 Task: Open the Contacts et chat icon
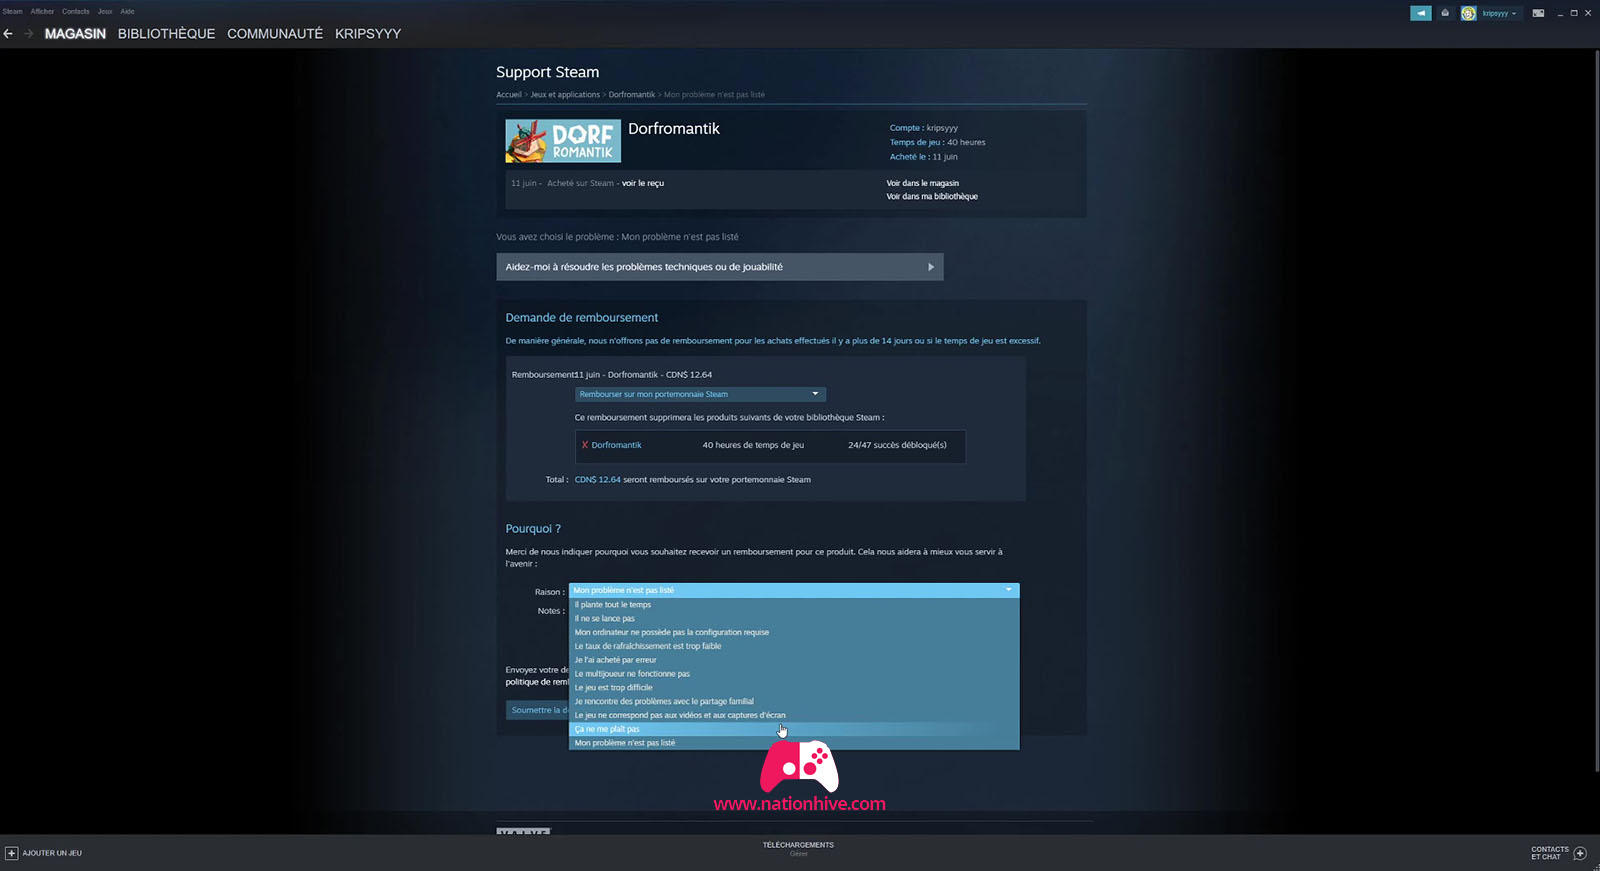pos(1581,853)
